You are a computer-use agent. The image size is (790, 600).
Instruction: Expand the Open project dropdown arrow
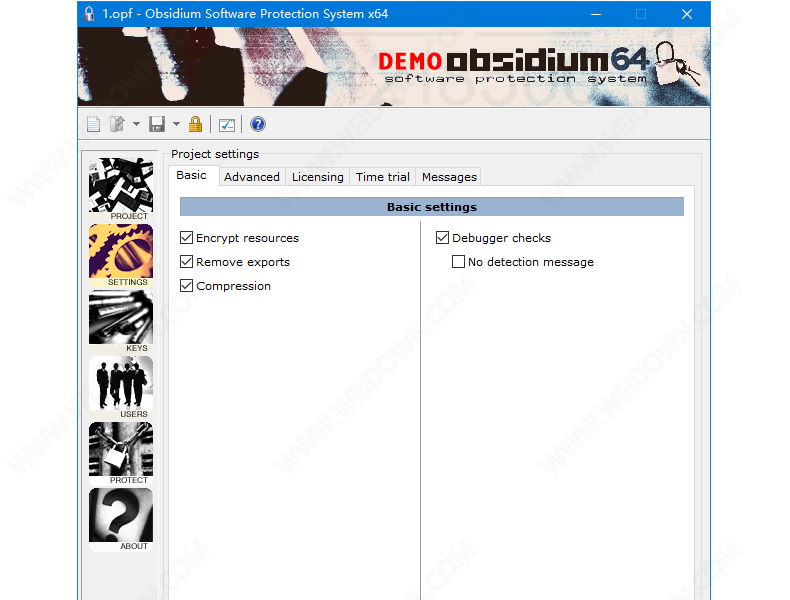pos(136,124)
